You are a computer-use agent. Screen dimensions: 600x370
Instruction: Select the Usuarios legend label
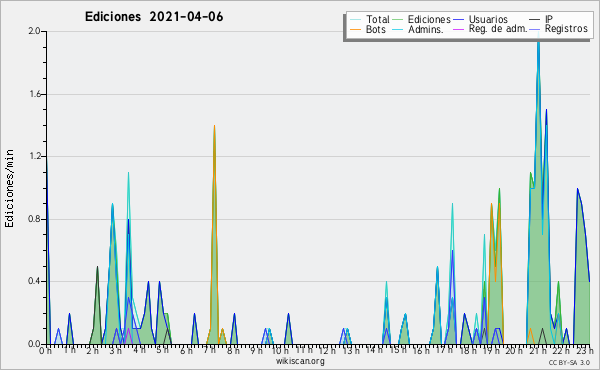coord(488,19)
